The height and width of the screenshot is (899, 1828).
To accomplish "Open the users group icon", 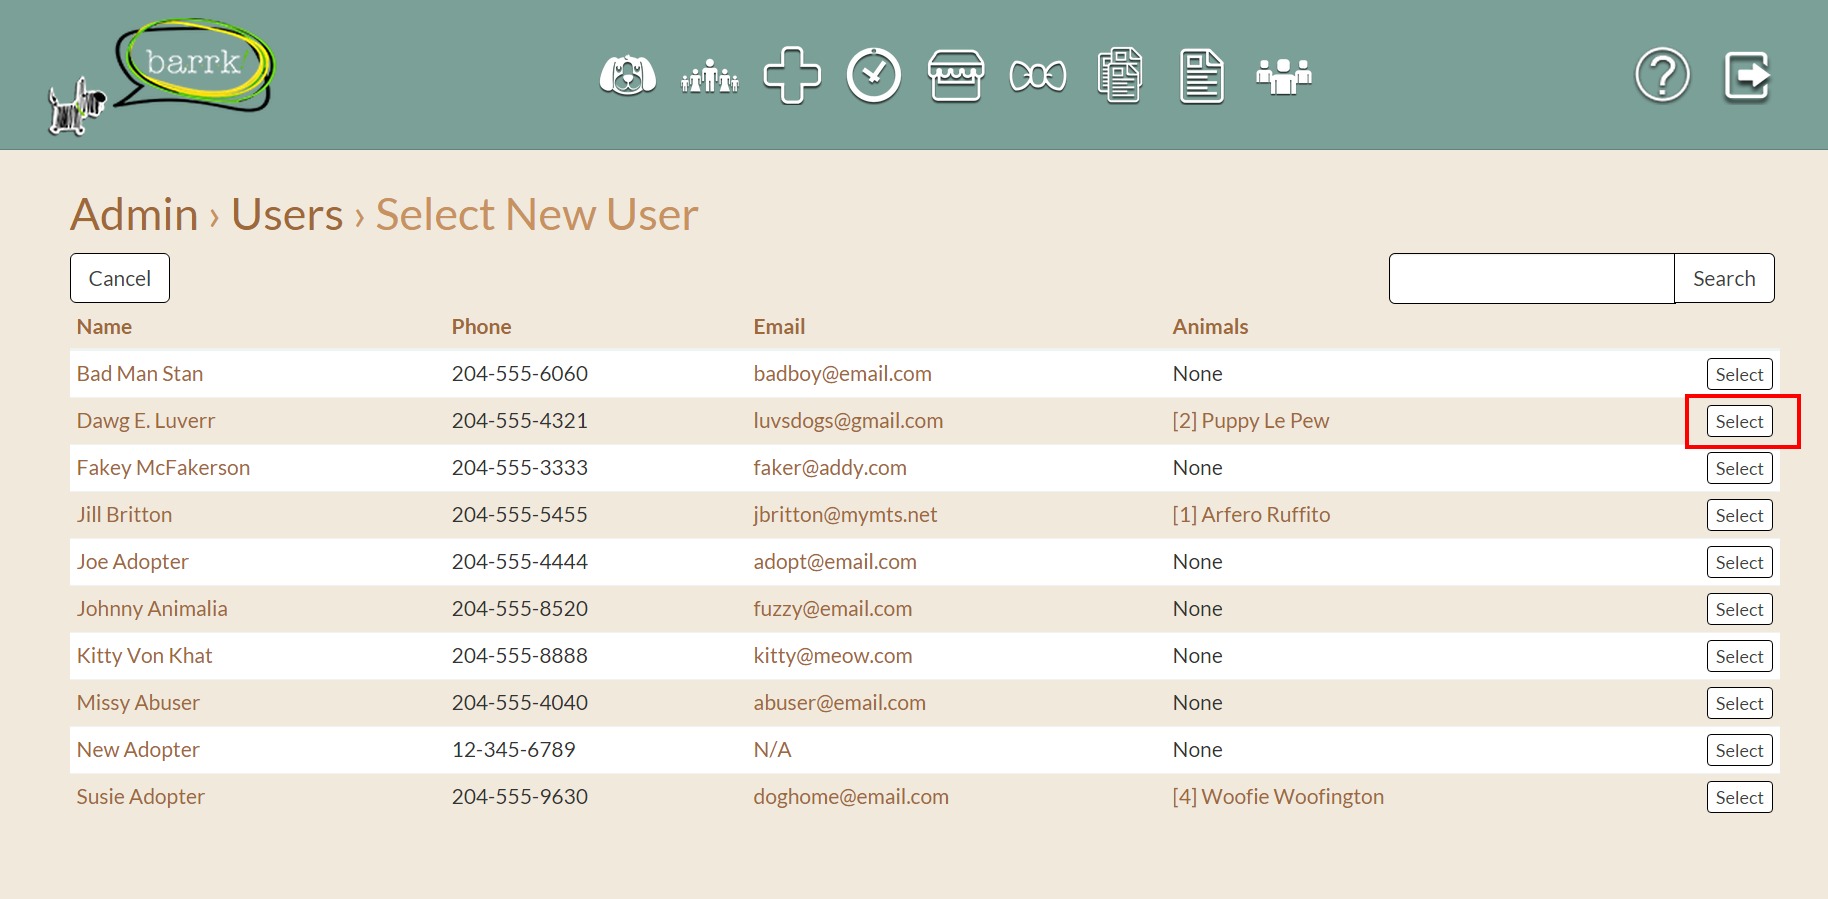I will coord(1284,76).
